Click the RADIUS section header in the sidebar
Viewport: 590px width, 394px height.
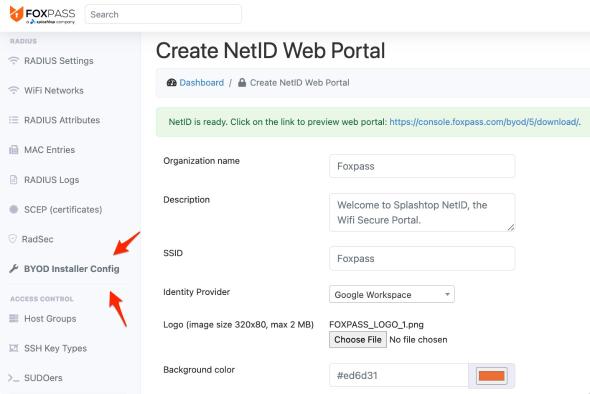pos(23,41)
